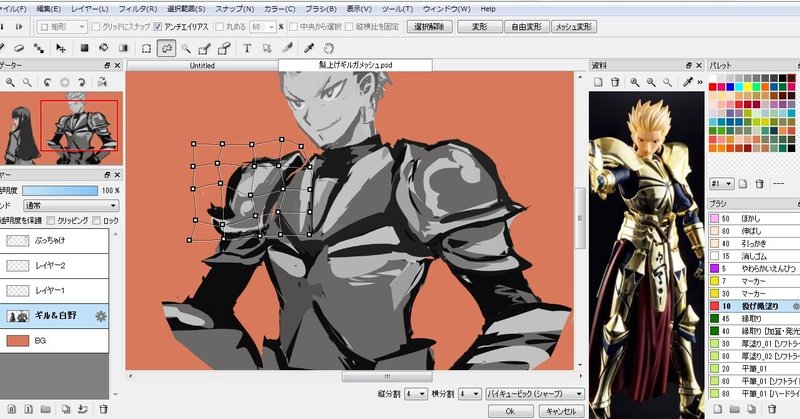
Task: Open the レイヤー(L) menu
Action: [x=90, y=9]
